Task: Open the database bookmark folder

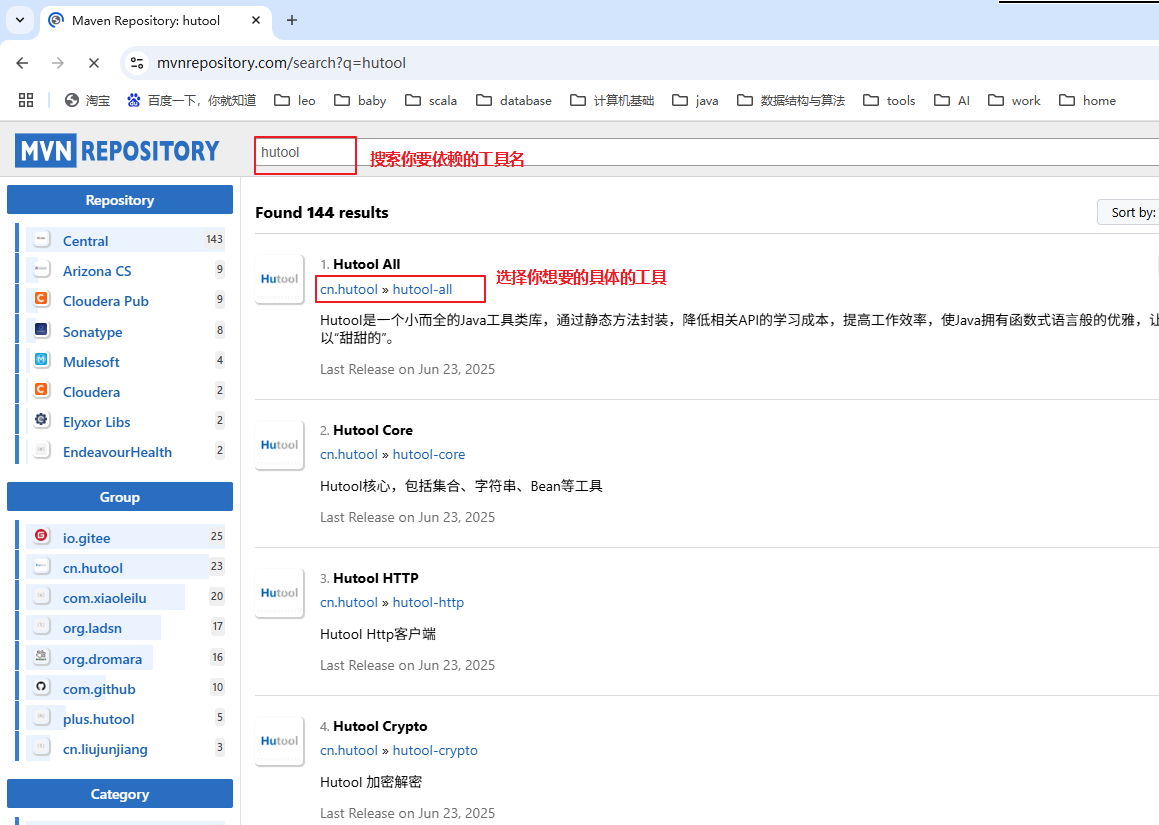Action: pyautogui.click(x=514, y=101)
